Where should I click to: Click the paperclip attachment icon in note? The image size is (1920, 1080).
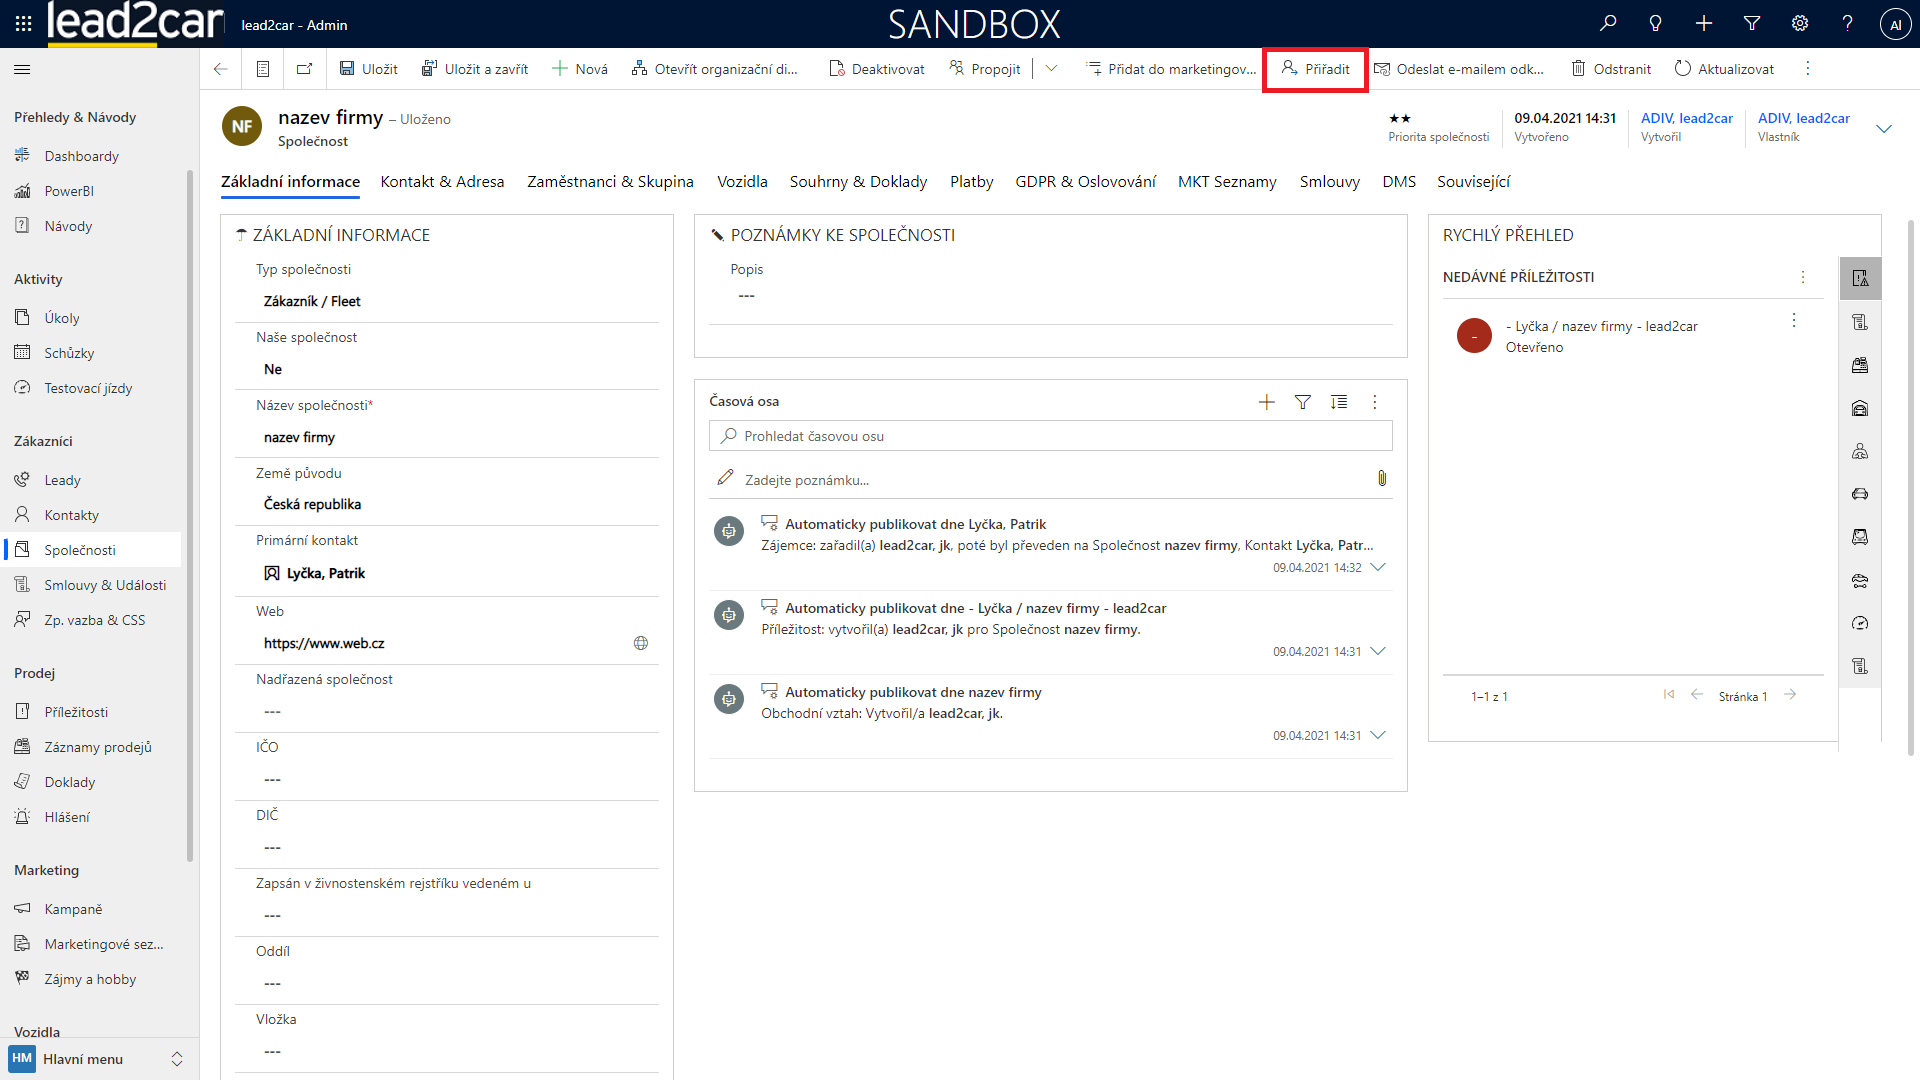(x=1382, y=479)
